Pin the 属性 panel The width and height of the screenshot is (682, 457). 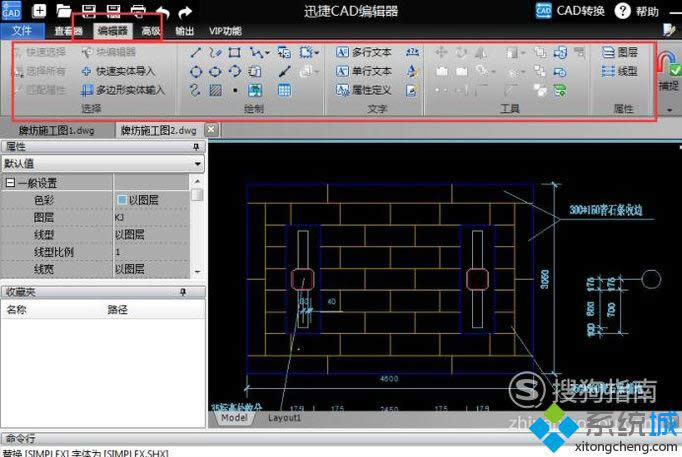(196, 147)
